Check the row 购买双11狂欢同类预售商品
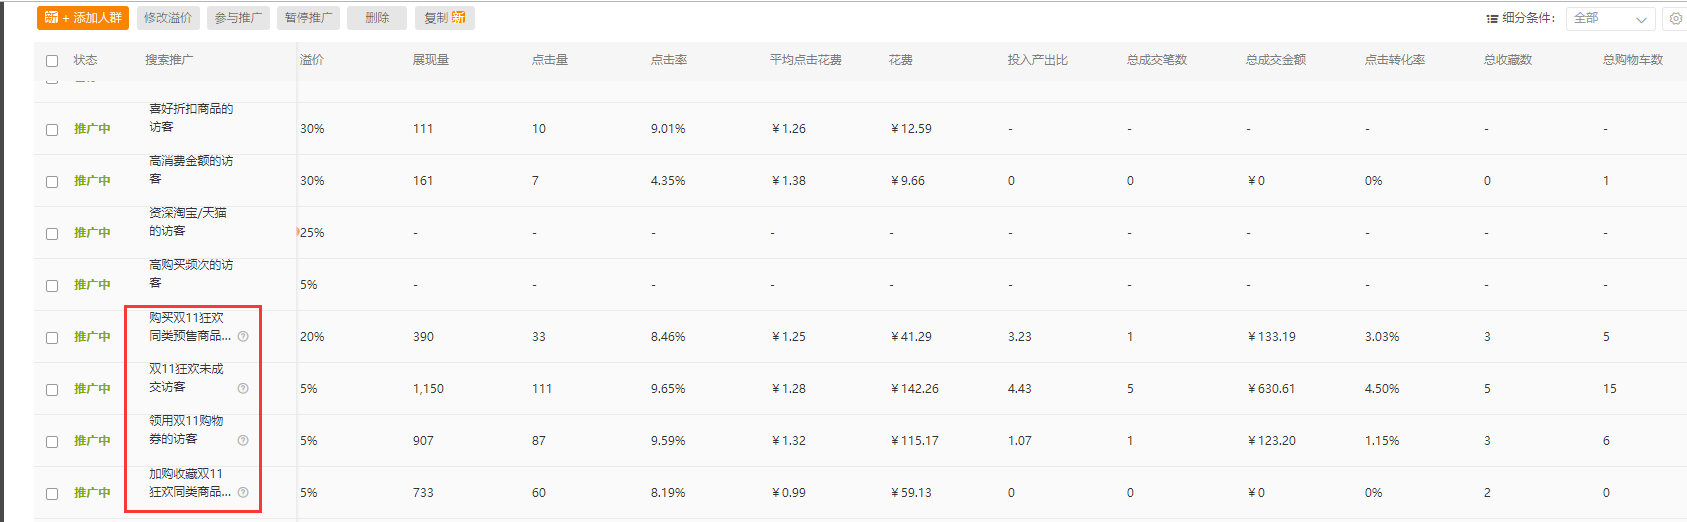This screenshot has height=522, width=1687. (x=52, y=338)
